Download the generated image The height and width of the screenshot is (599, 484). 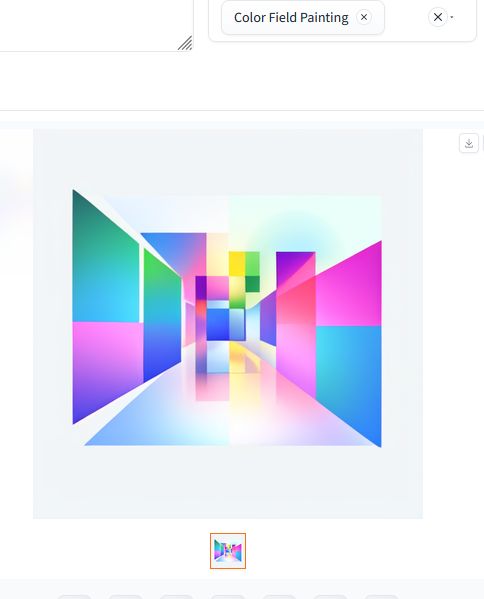(469, 144)
